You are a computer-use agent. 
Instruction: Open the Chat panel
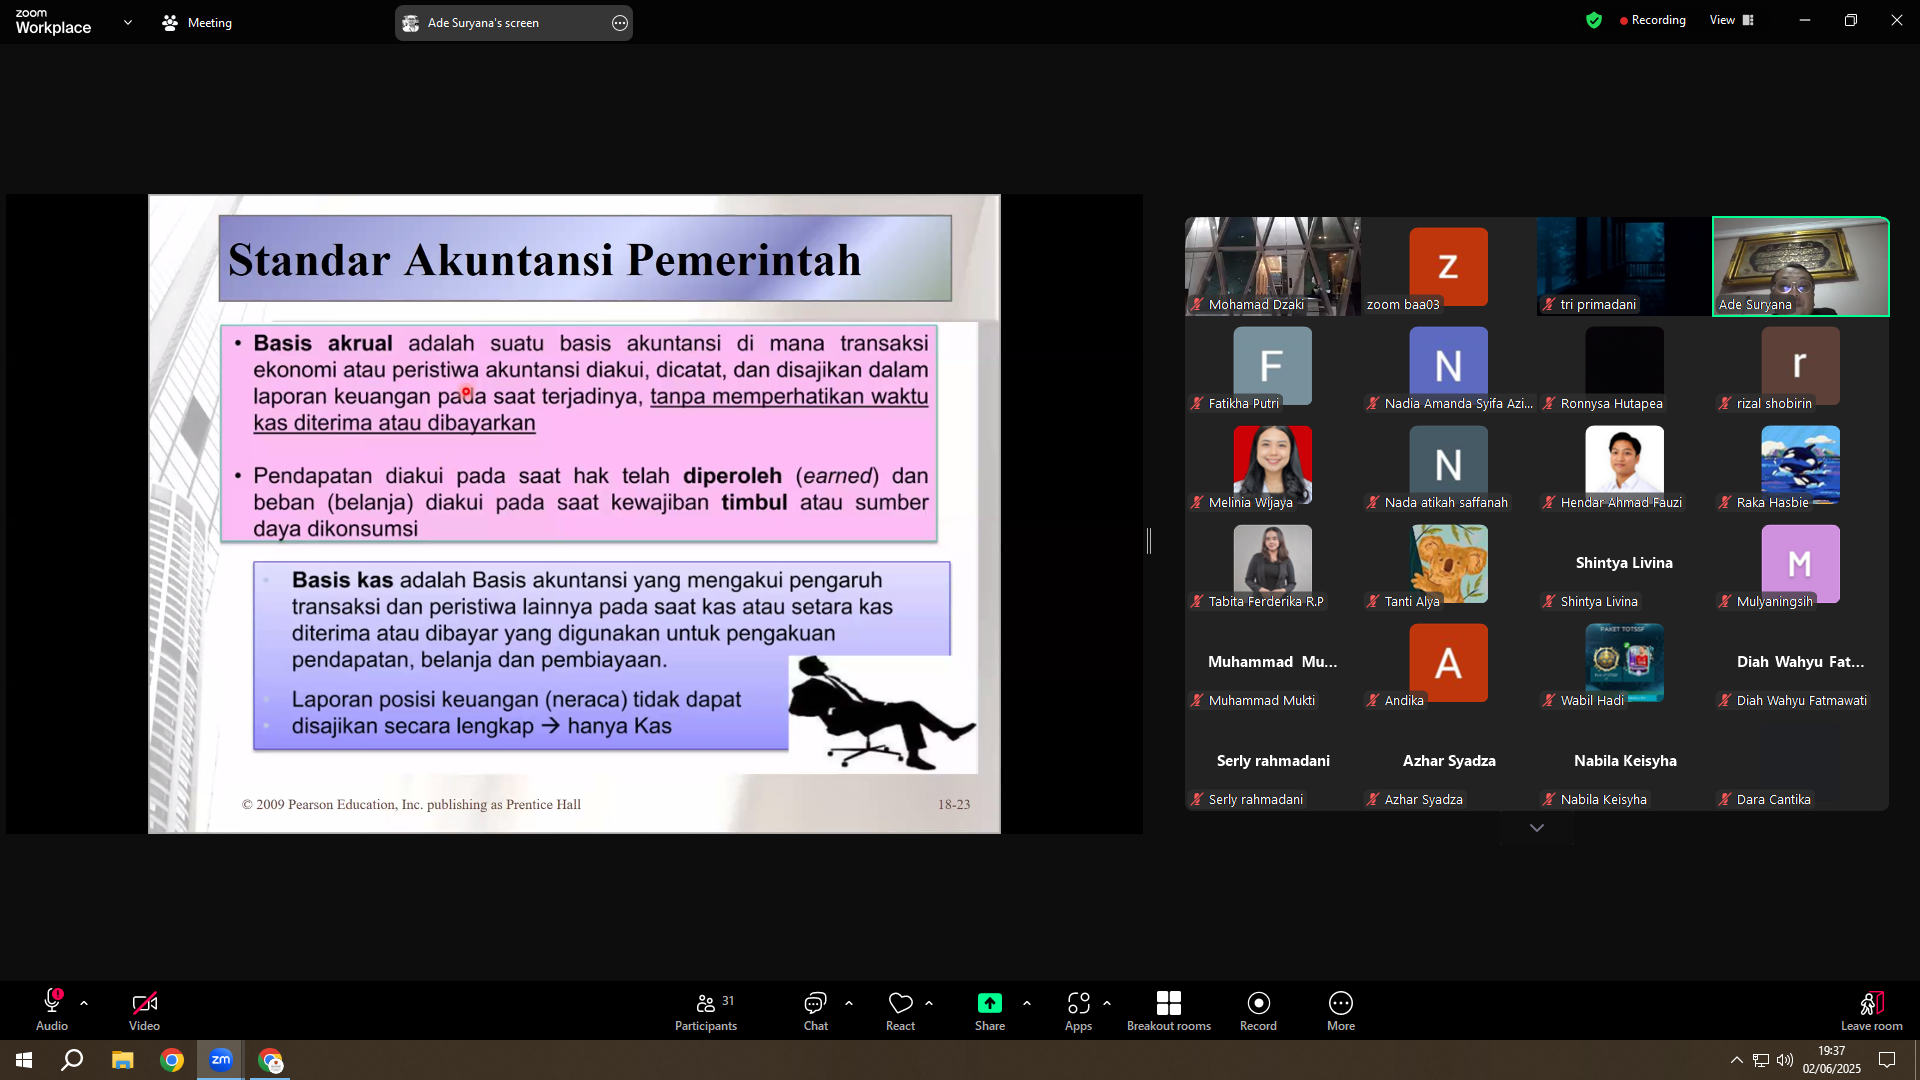coord(816,1011)
